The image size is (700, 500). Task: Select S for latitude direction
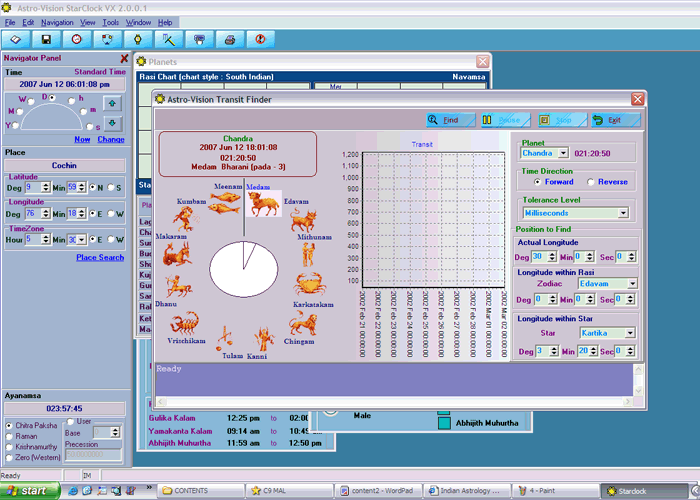111,188
